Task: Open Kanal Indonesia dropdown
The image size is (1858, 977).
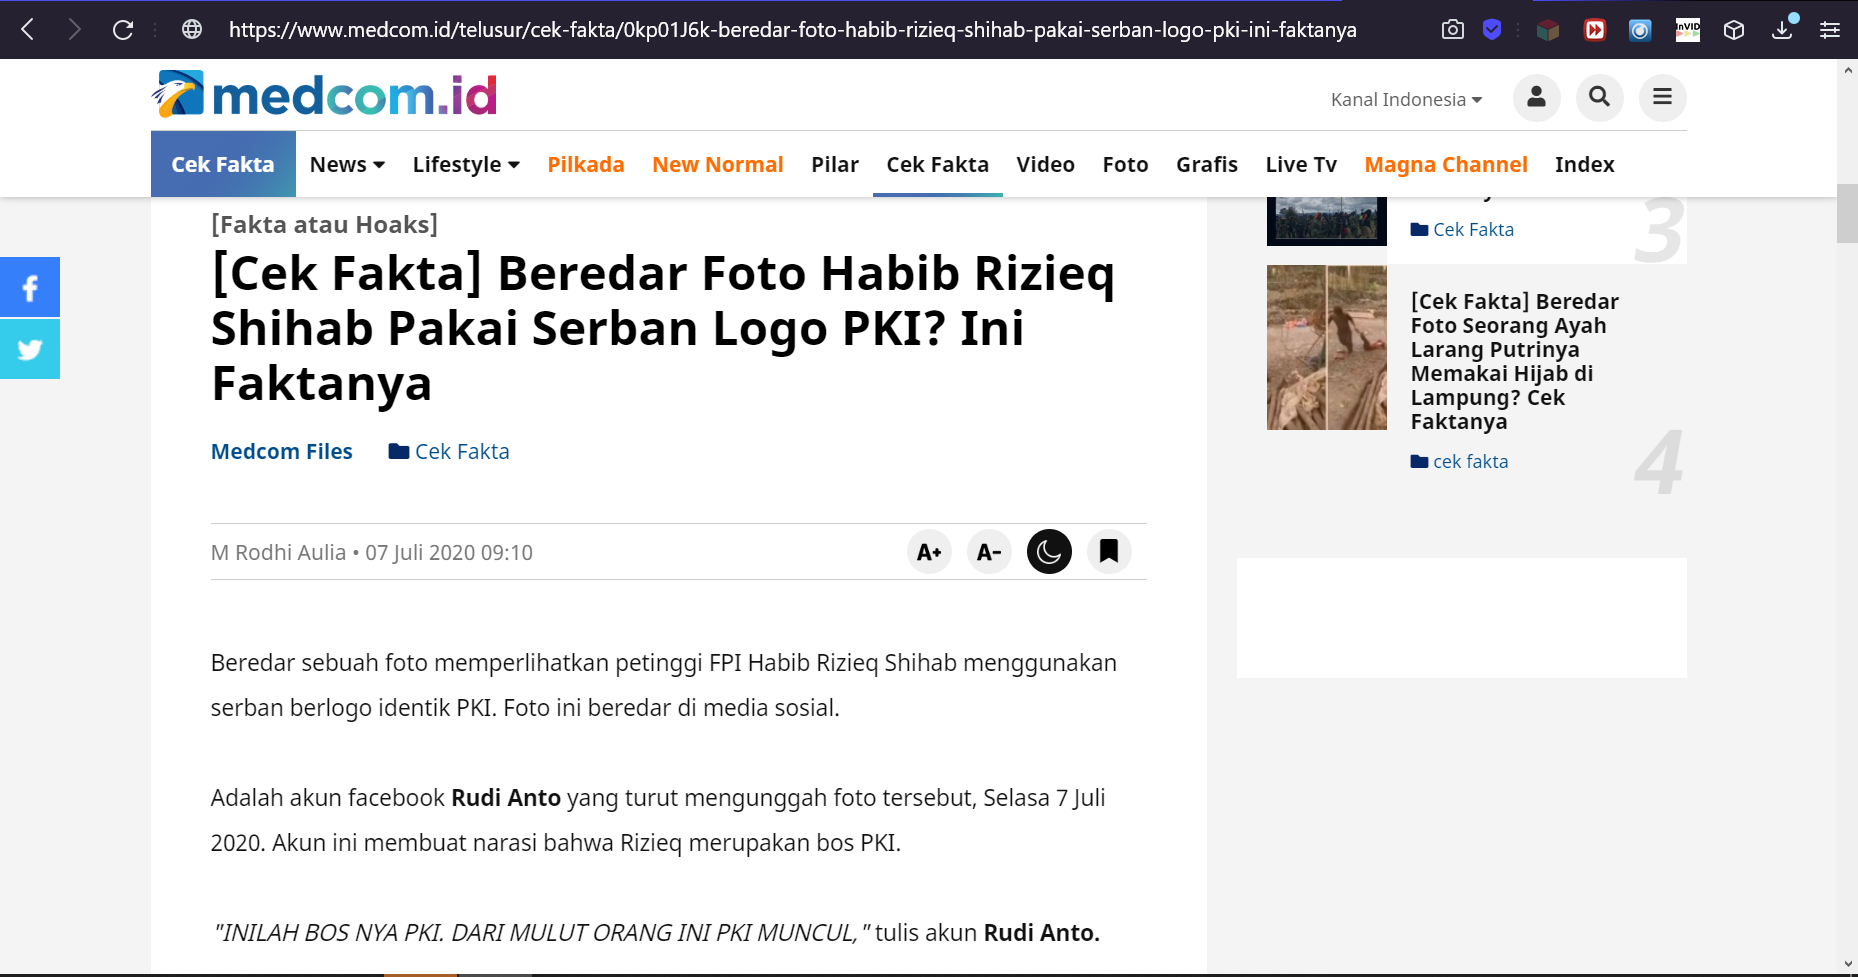Action: point(1406,99)
